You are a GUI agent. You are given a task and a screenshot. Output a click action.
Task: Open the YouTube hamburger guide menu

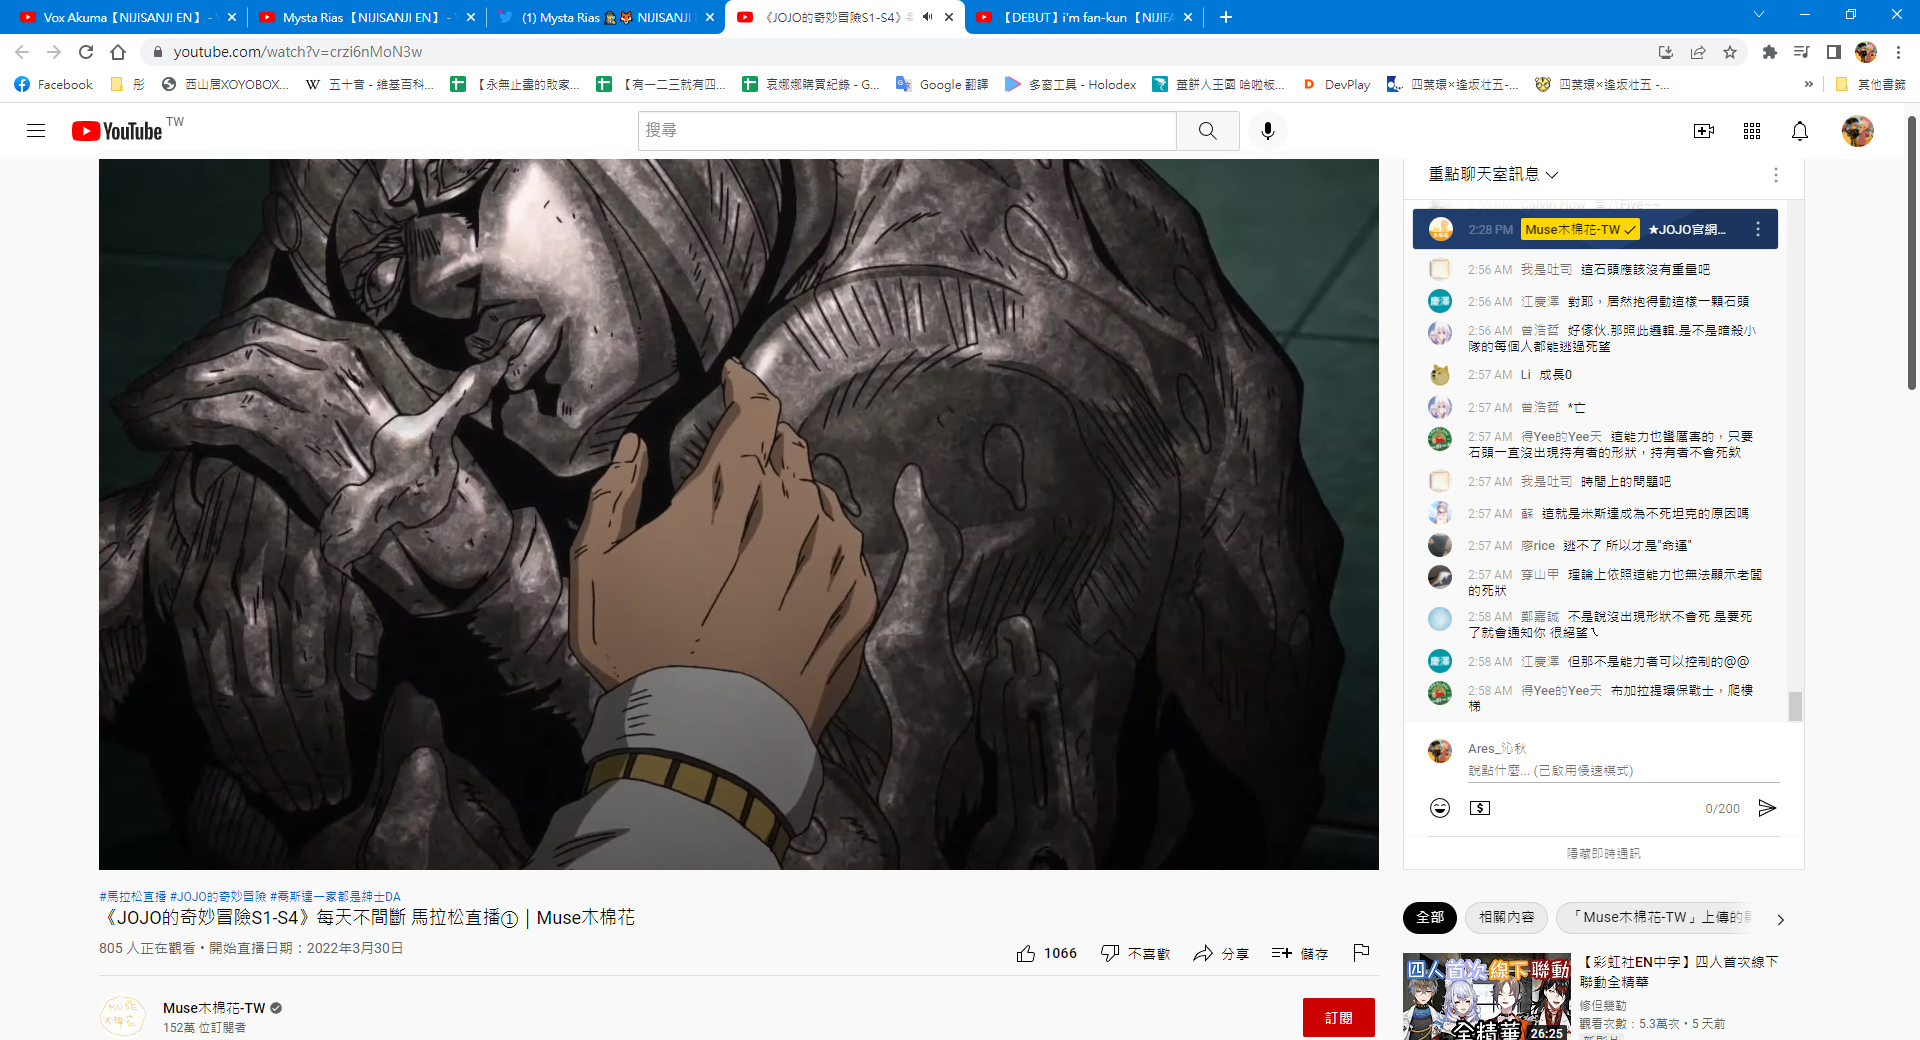[36, 131]
